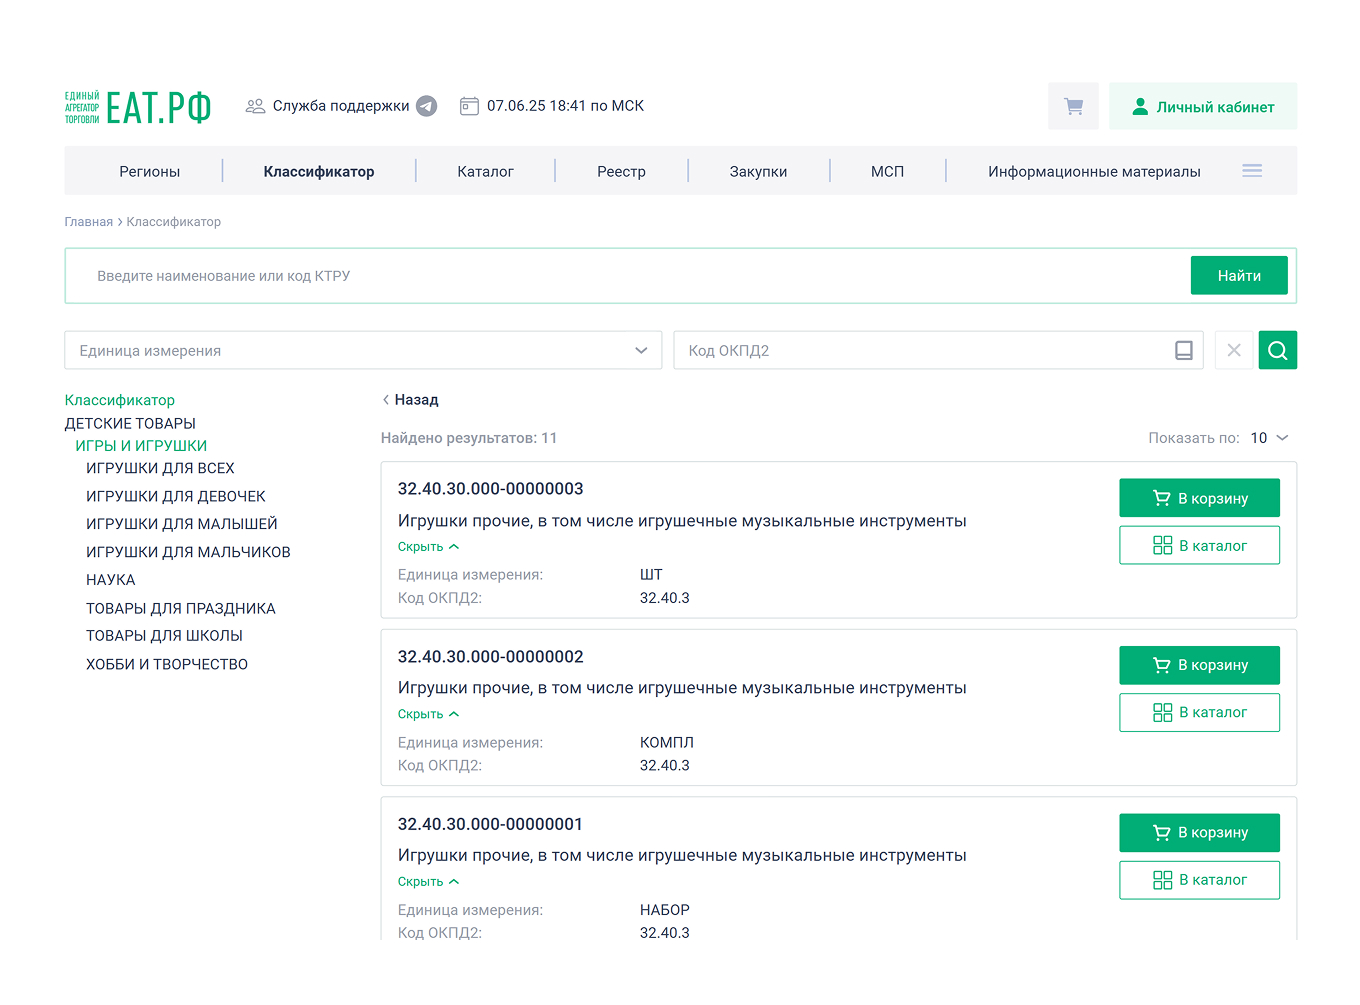1360x1005 pixels.
Task: Collapse details of item 32.40.30.000-00000003
Action: (x=428, y=547)
